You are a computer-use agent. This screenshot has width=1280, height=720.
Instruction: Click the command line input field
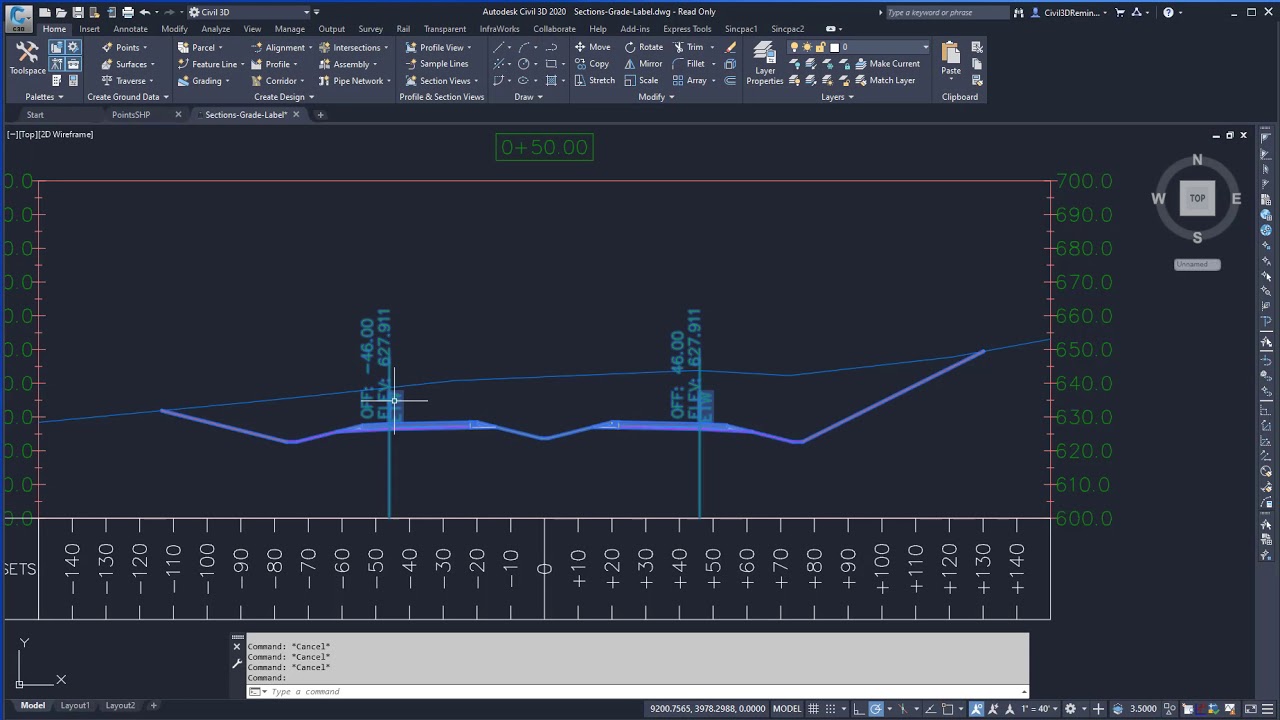[x=640, y=692]
